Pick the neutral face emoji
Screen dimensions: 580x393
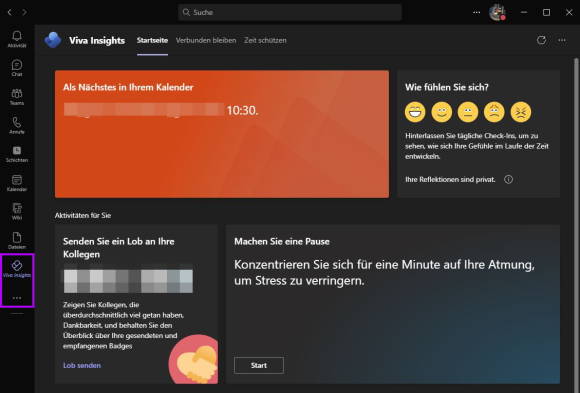(x=468, y=112)
